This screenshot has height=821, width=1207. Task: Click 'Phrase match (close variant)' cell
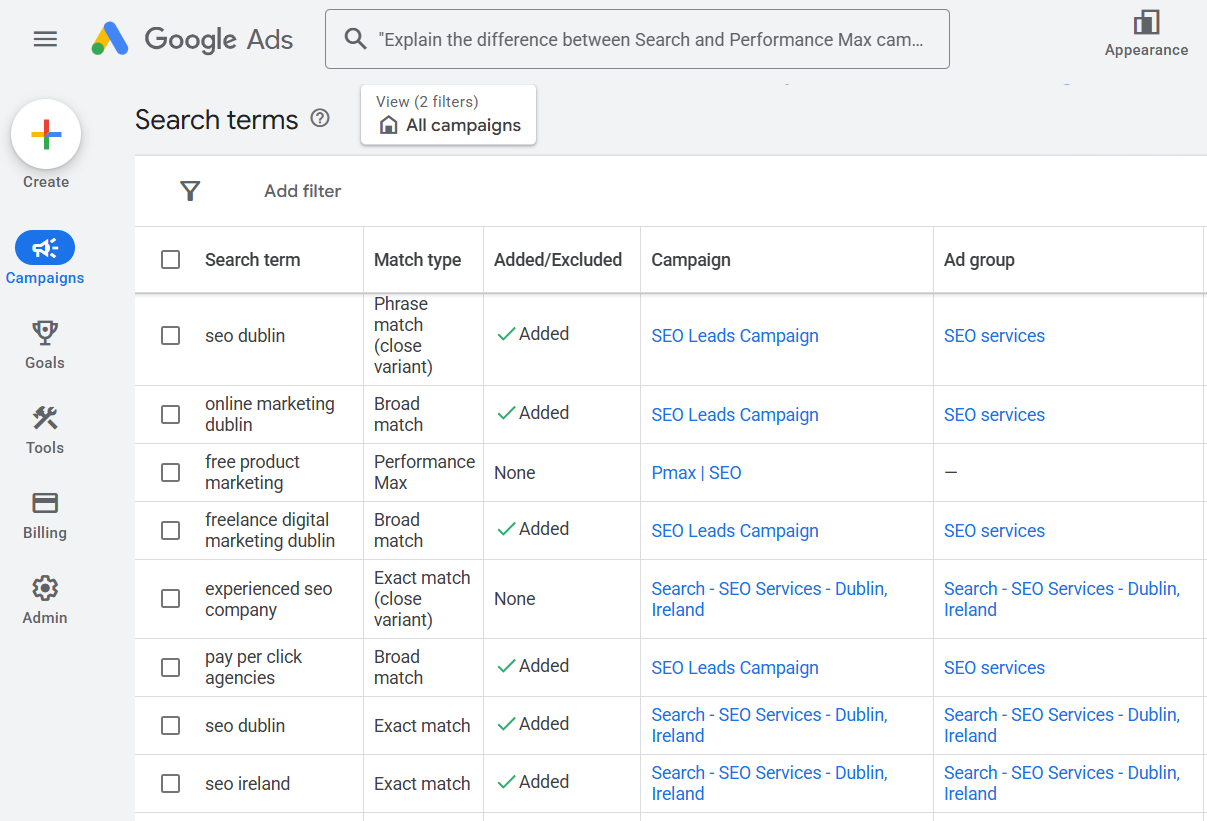(403, 335)
